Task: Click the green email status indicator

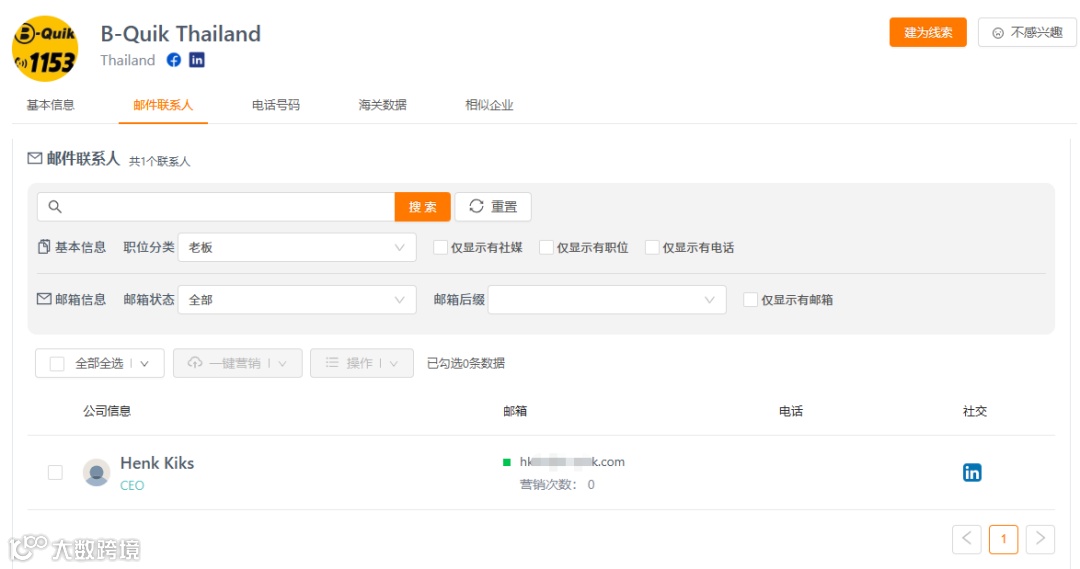Action: (x=507, y=462)
